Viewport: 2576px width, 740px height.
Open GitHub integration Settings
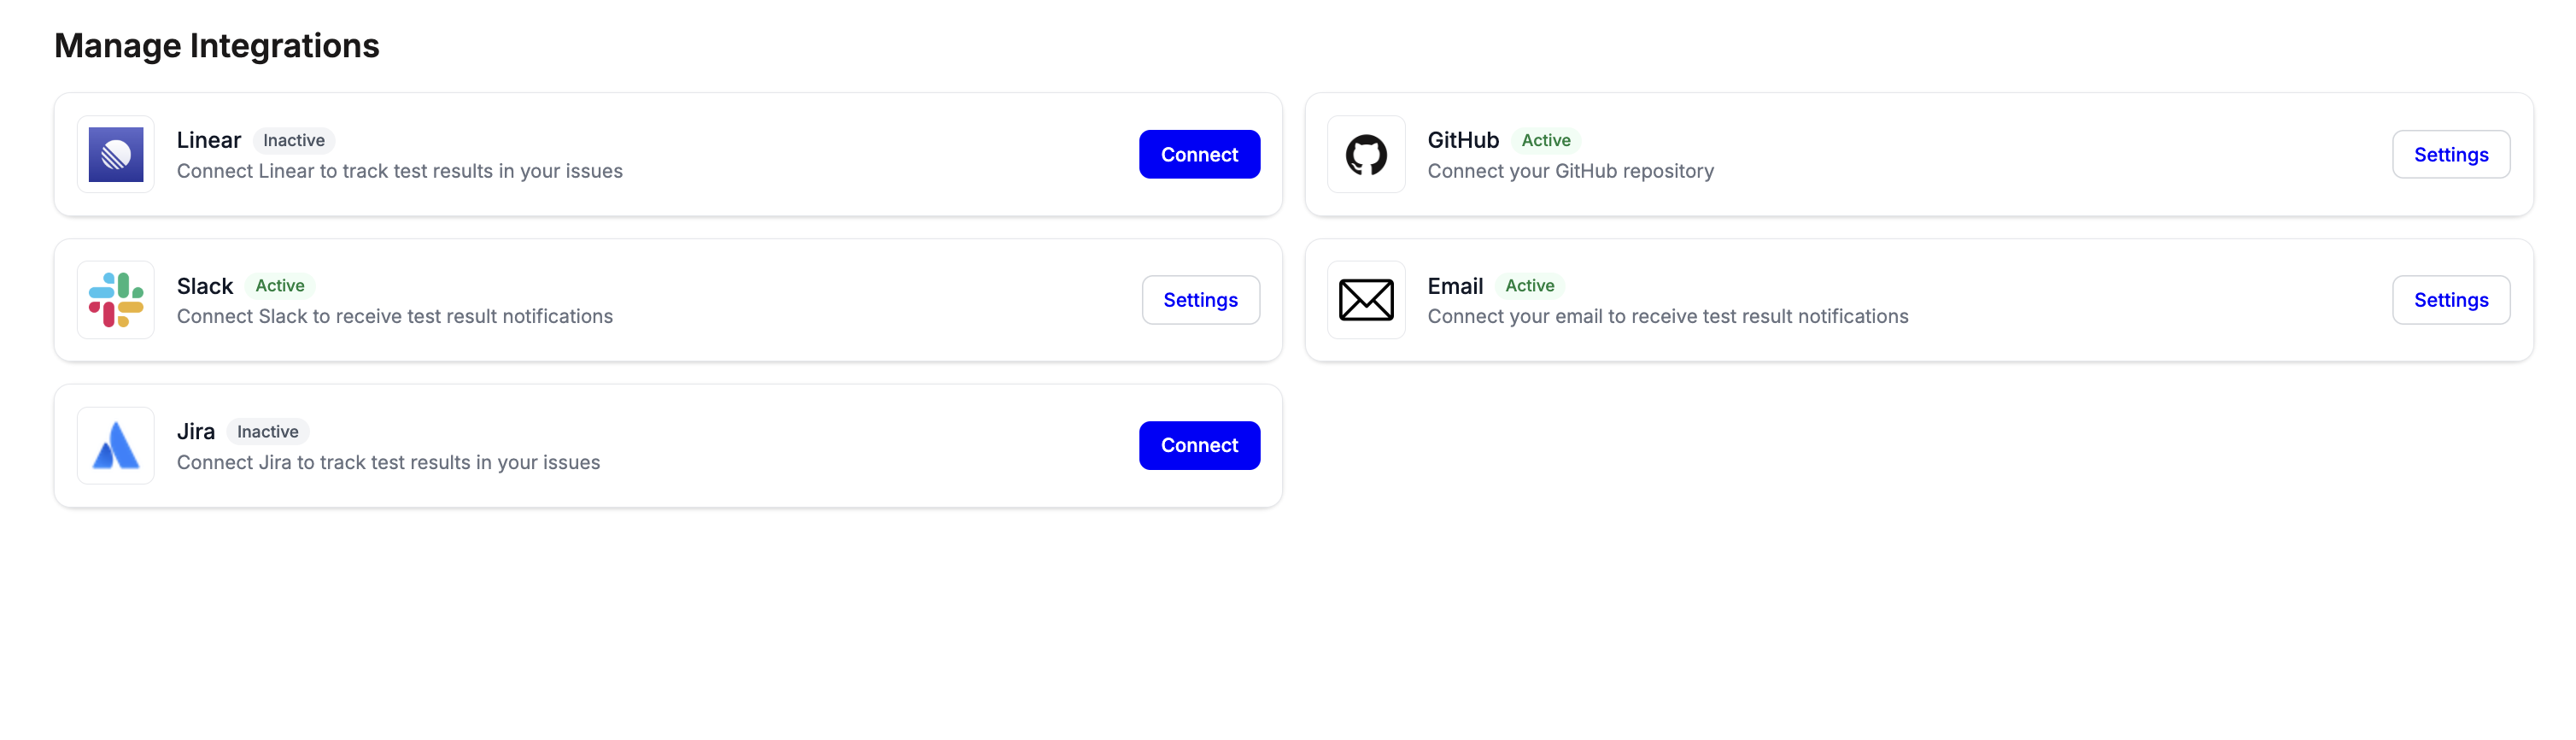click(2450, 154)
